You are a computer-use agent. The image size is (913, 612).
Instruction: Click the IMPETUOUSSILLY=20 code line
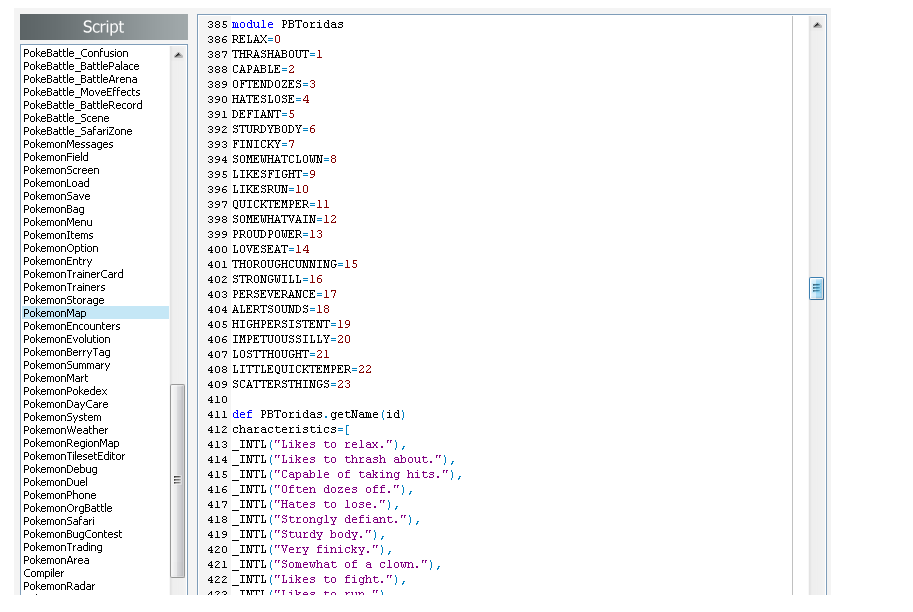[291, 339]
